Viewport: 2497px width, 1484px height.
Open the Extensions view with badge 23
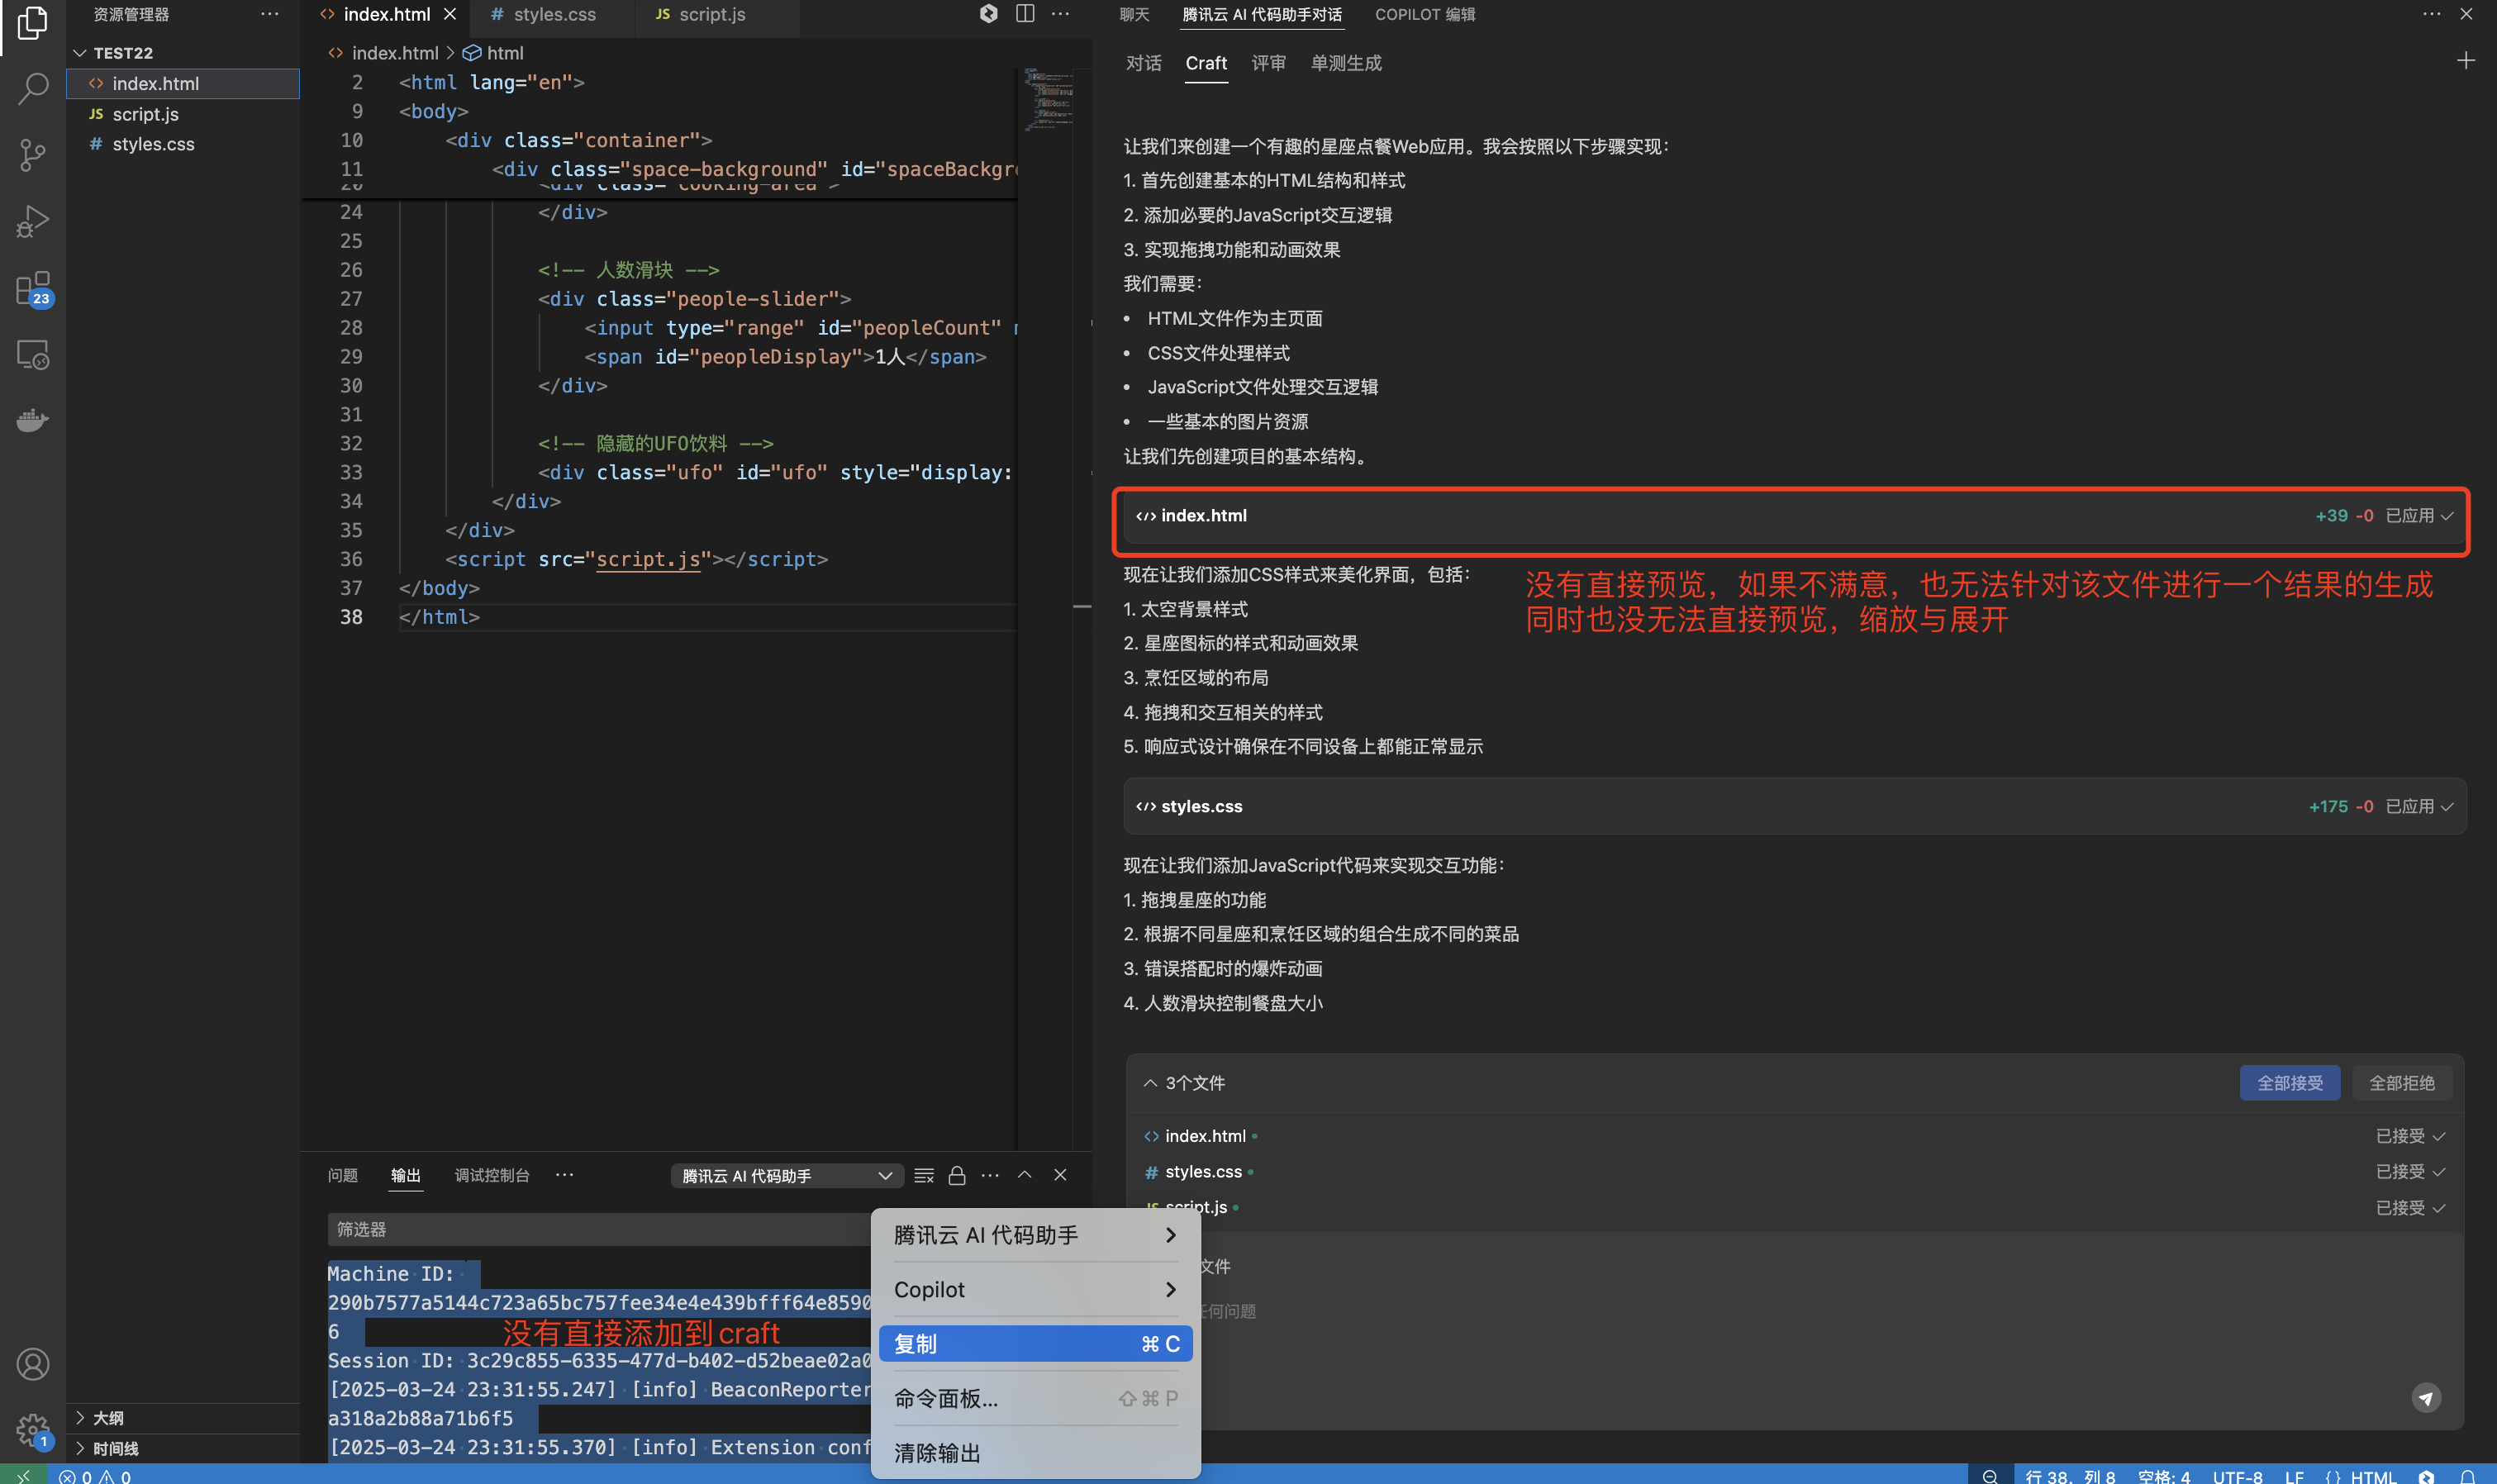pyautogui.click(x=33, y=289)
